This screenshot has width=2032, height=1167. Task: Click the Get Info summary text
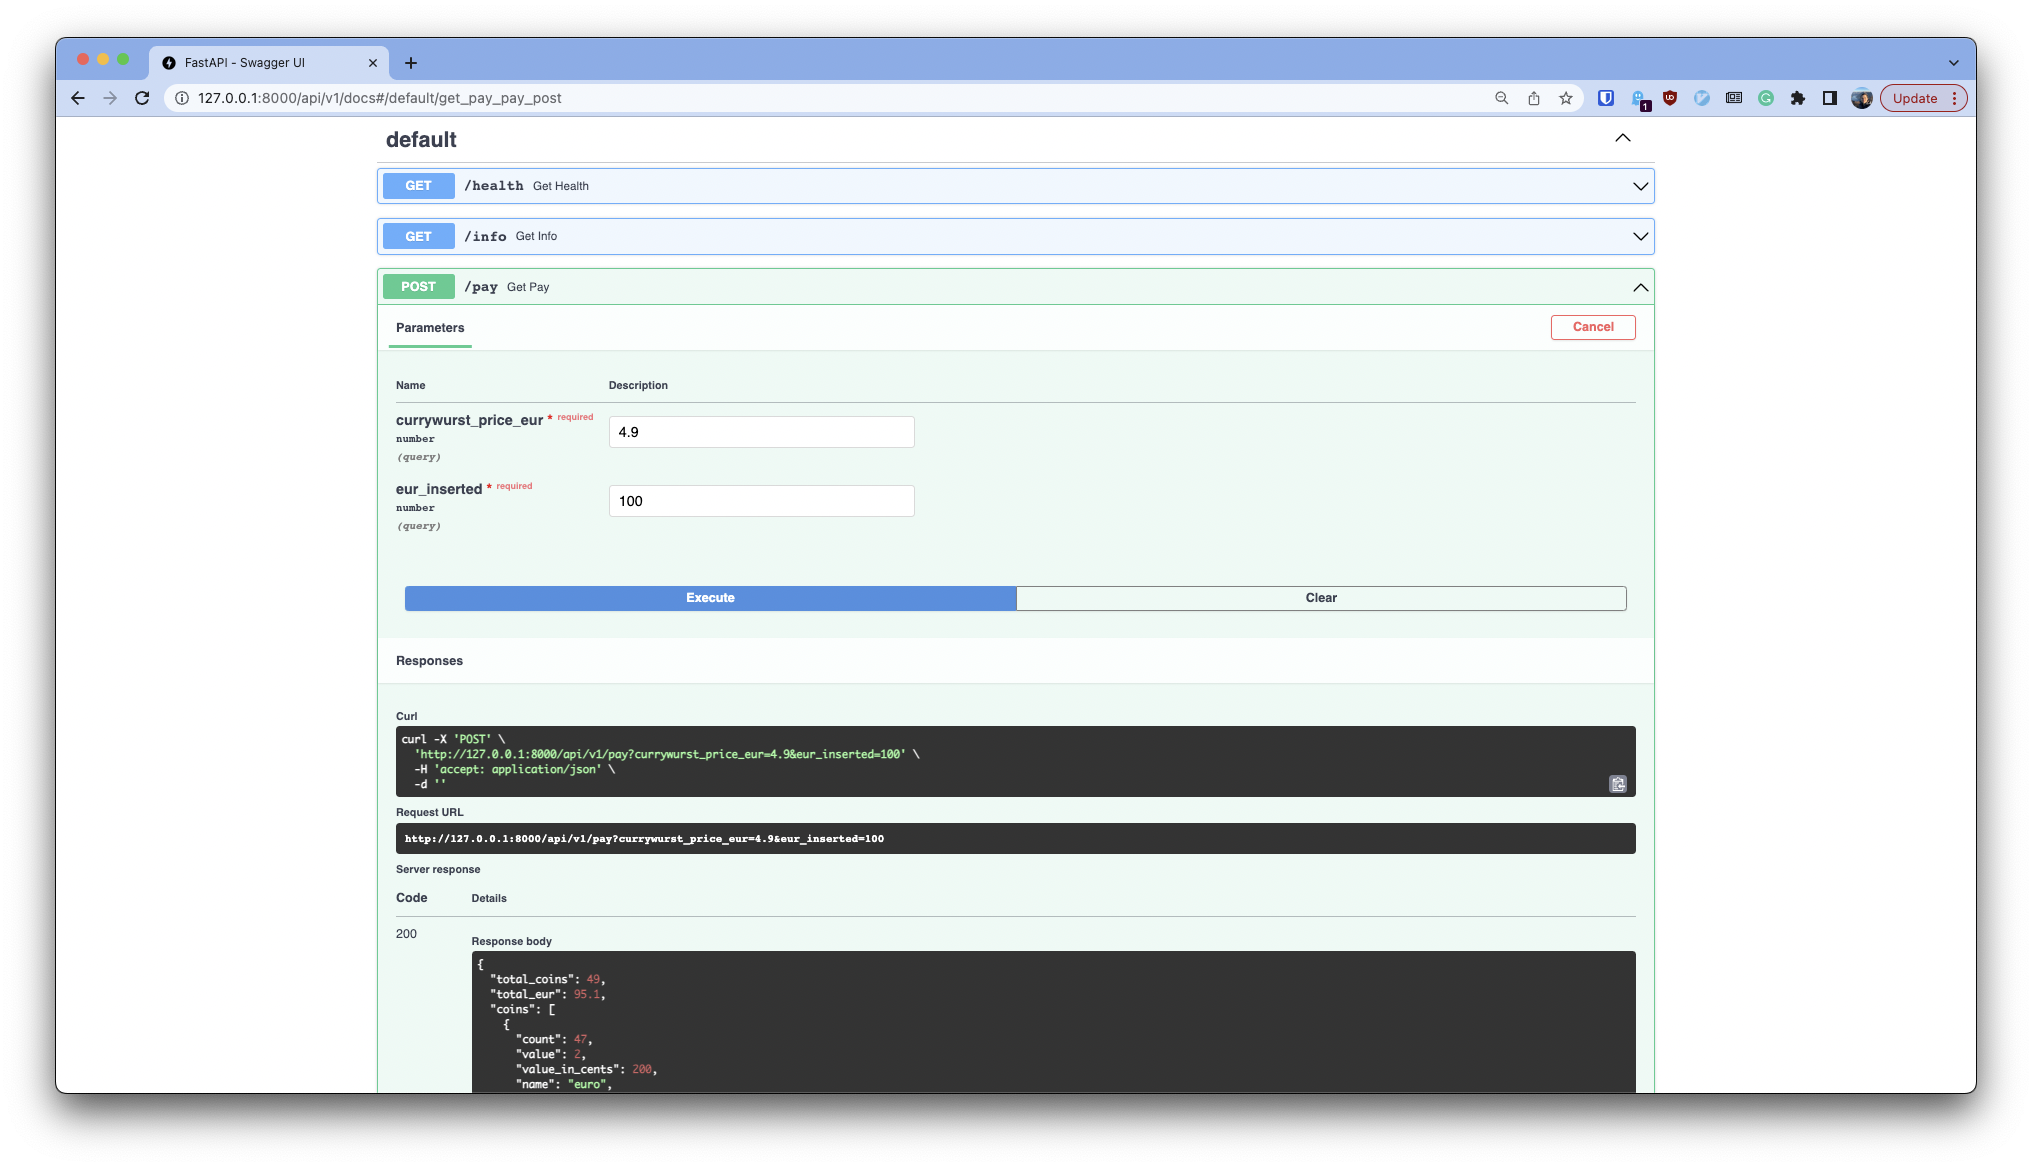coord(537,236)
